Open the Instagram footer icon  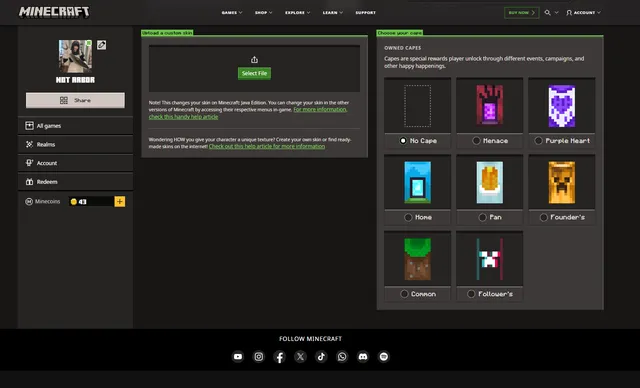tap(259, 357)
